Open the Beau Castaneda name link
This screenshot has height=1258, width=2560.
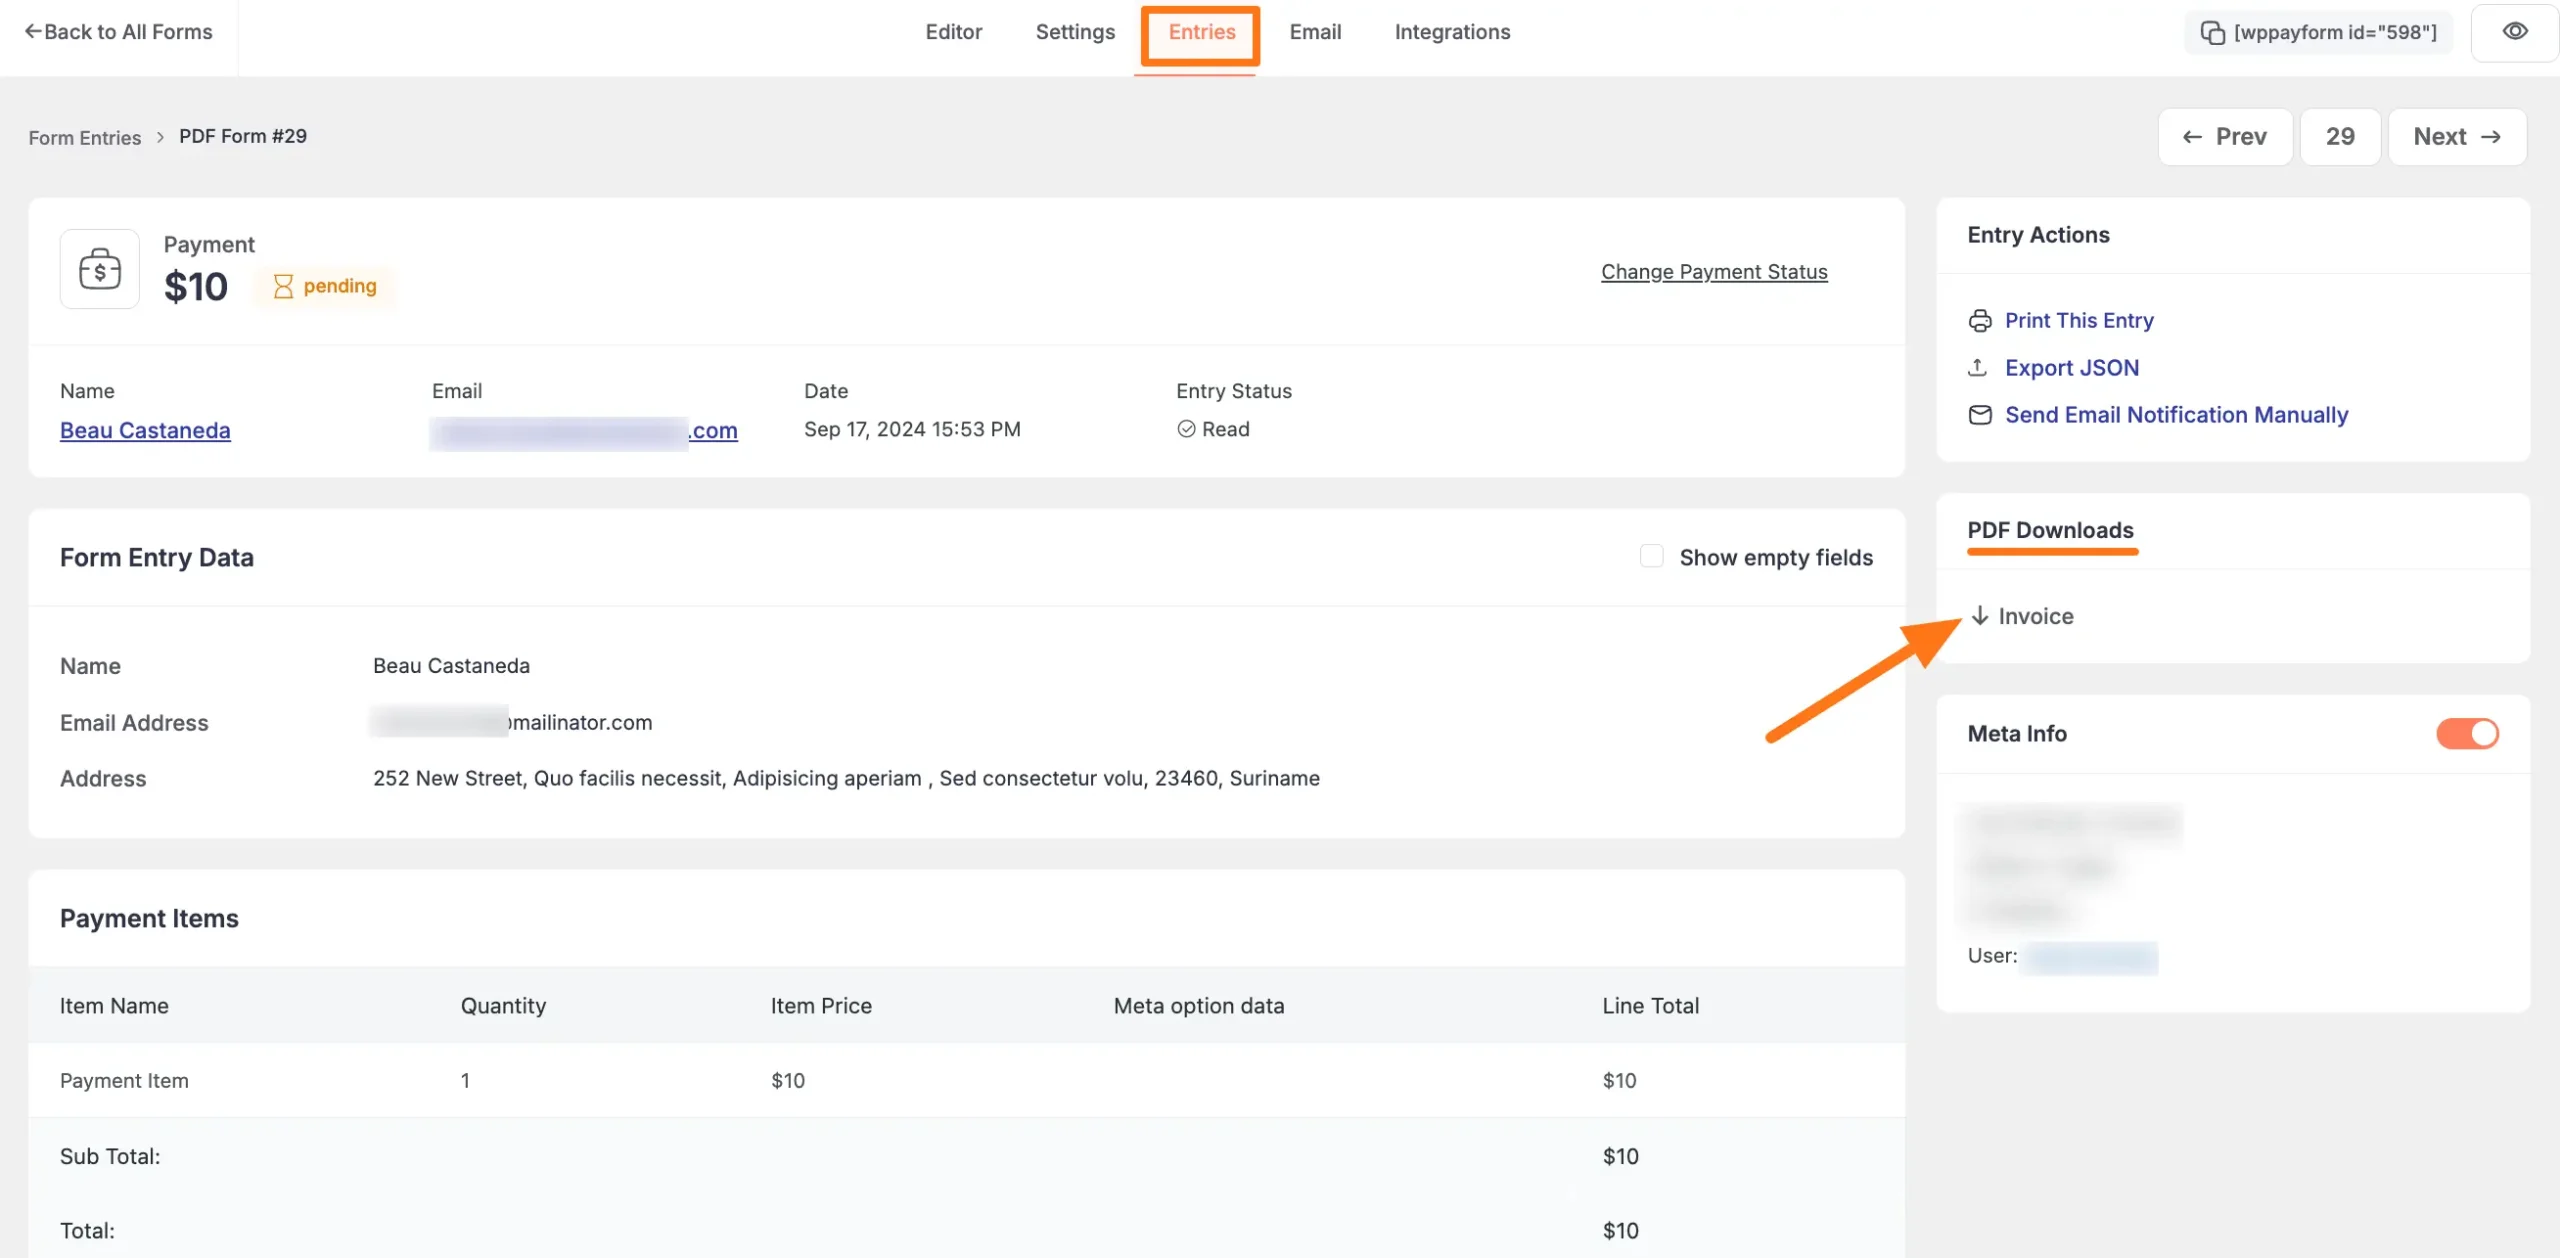145,431
